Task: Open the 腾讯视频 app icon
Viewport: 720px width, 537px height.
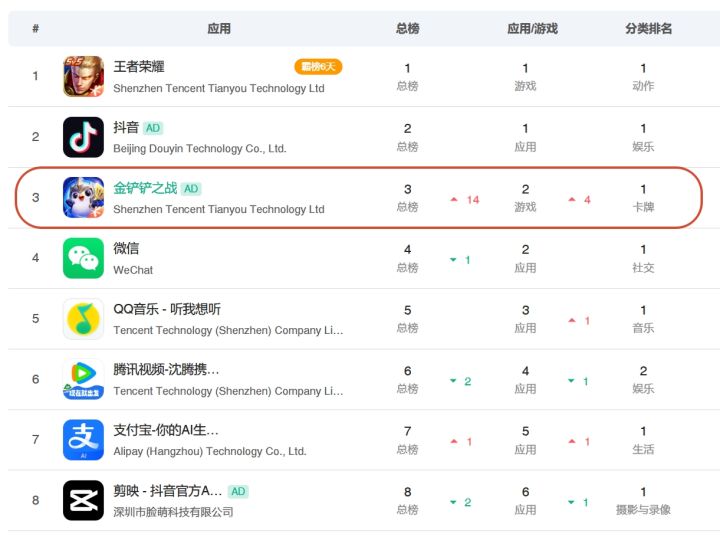Action: (x=83, y=379)
